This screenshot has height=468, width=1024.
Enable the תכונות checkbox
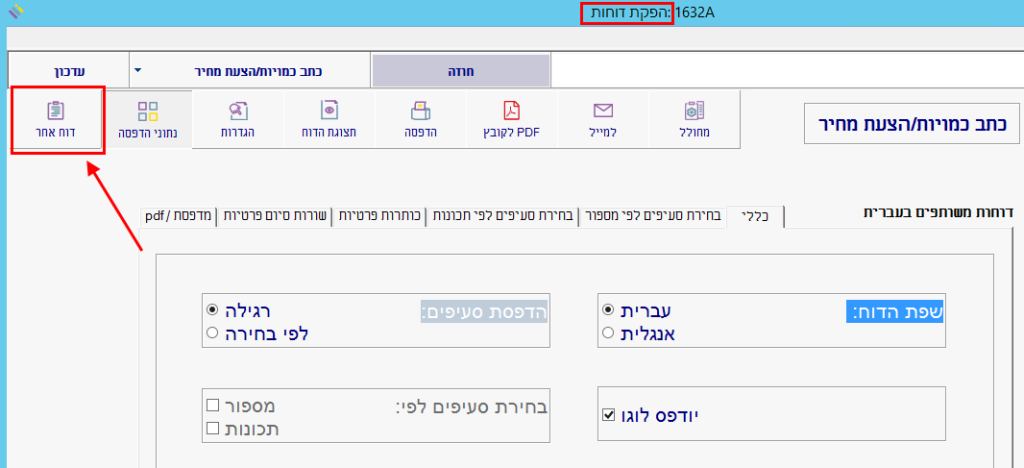[212, 428]
